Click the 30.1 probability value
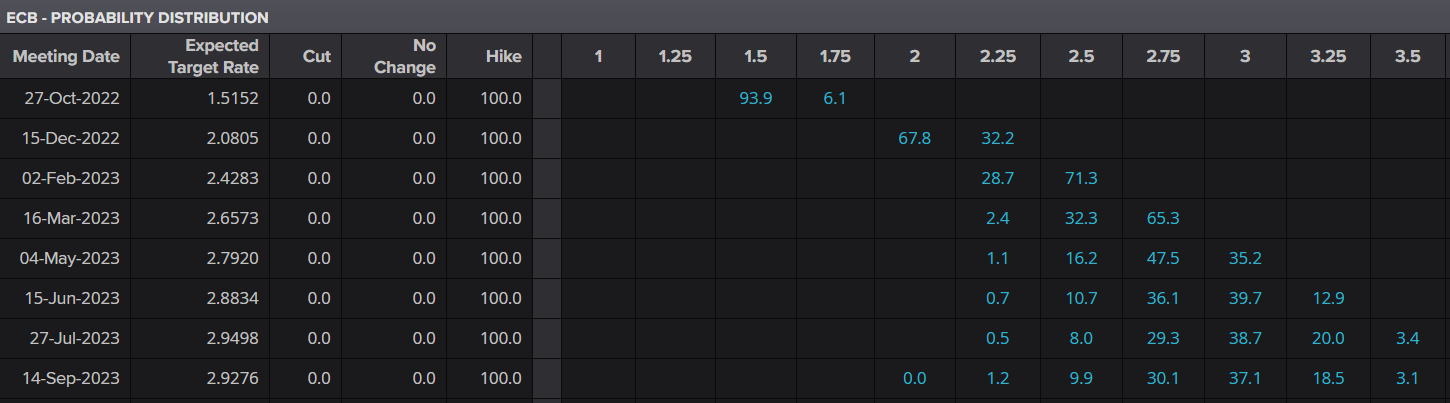The image size is (1450, 403). click(x=1163, y=378)
